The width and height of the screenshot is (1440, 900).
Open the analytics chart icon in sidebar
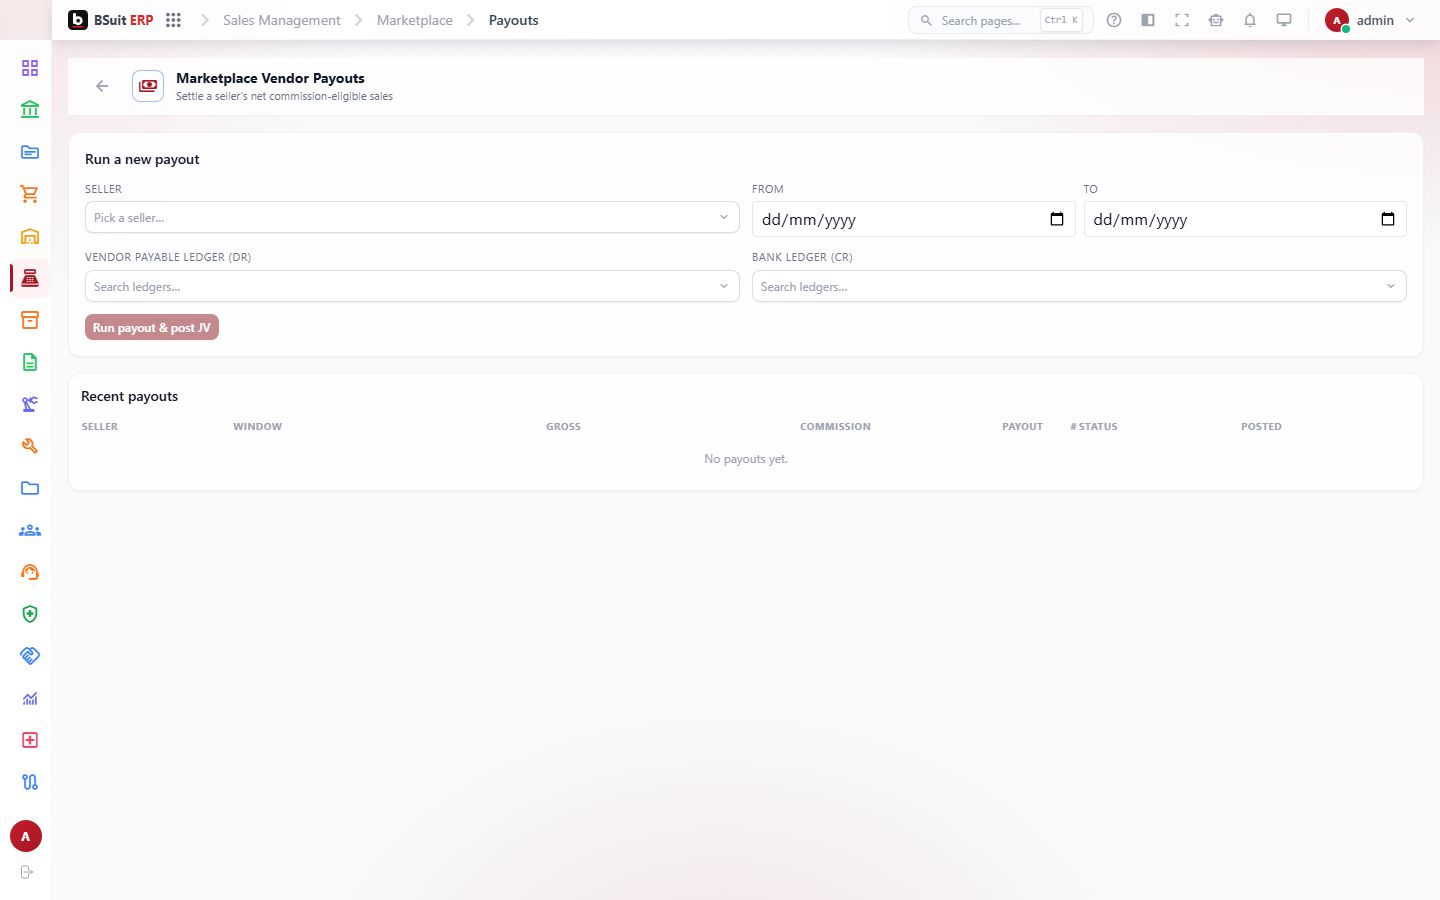pos(30,698)
